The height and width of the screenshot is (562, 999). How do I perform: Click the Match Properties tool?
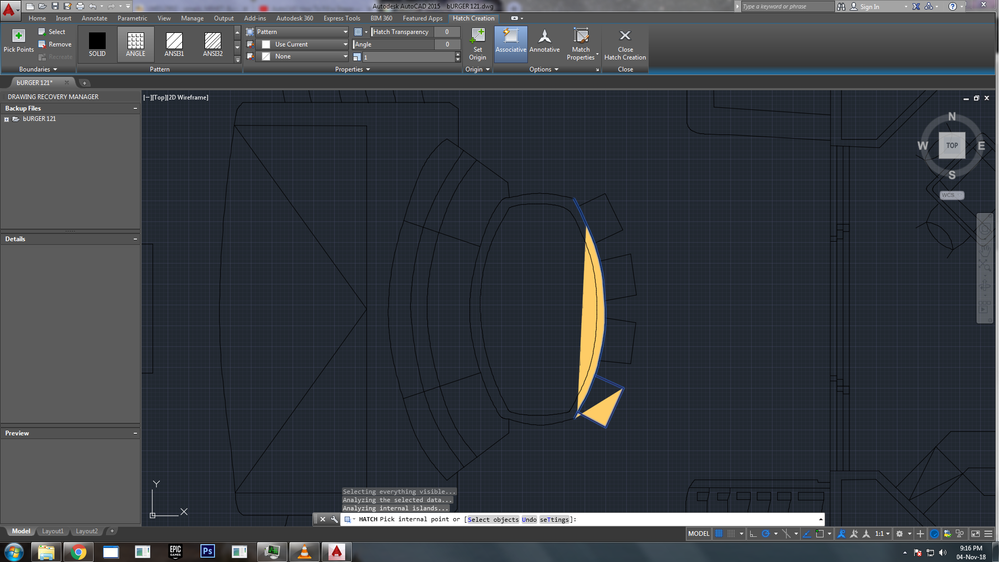pos(580,44)
